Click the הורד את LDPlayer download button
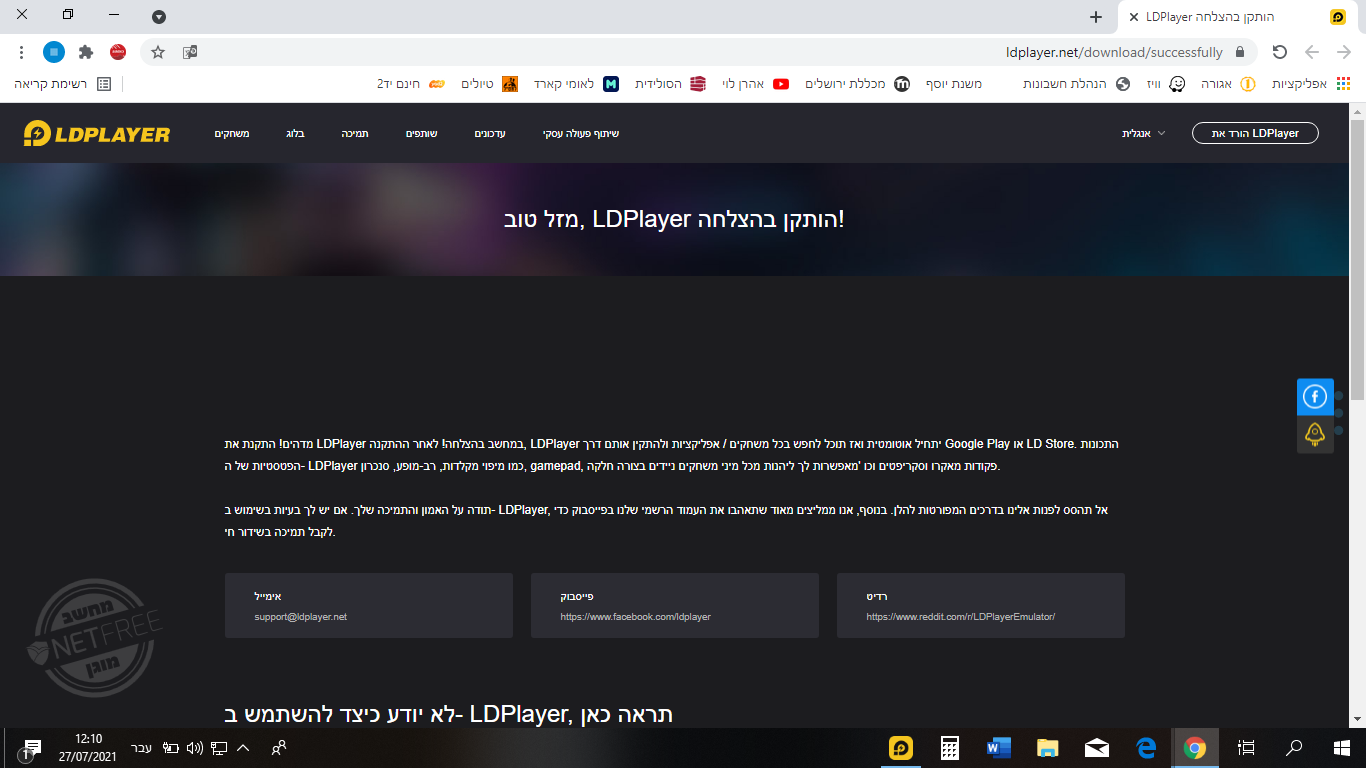The width and height of the screenshot is (1366, 768). click(1255, 133)
